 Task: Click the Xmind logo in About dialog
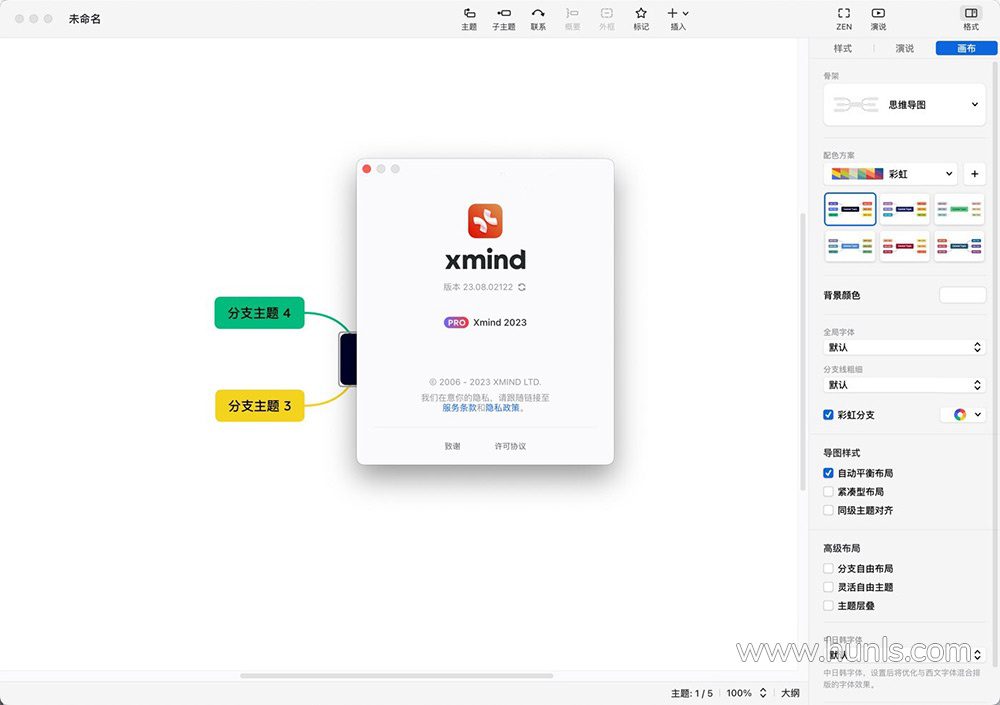click(x=485, y=221)
